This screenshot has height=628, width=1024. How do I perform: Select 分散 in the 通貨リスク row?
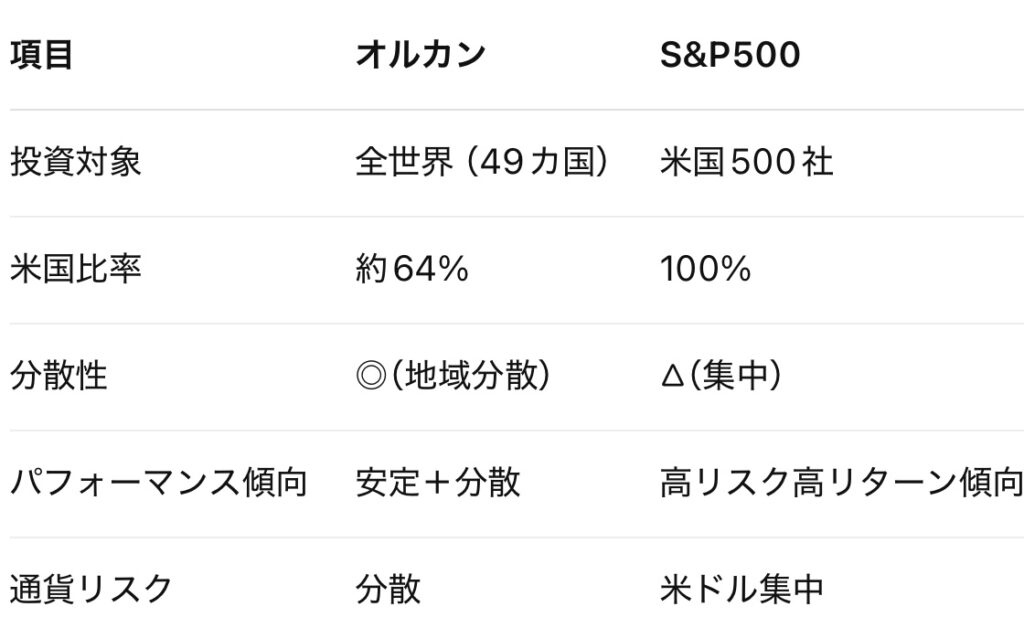coord(388,590)
